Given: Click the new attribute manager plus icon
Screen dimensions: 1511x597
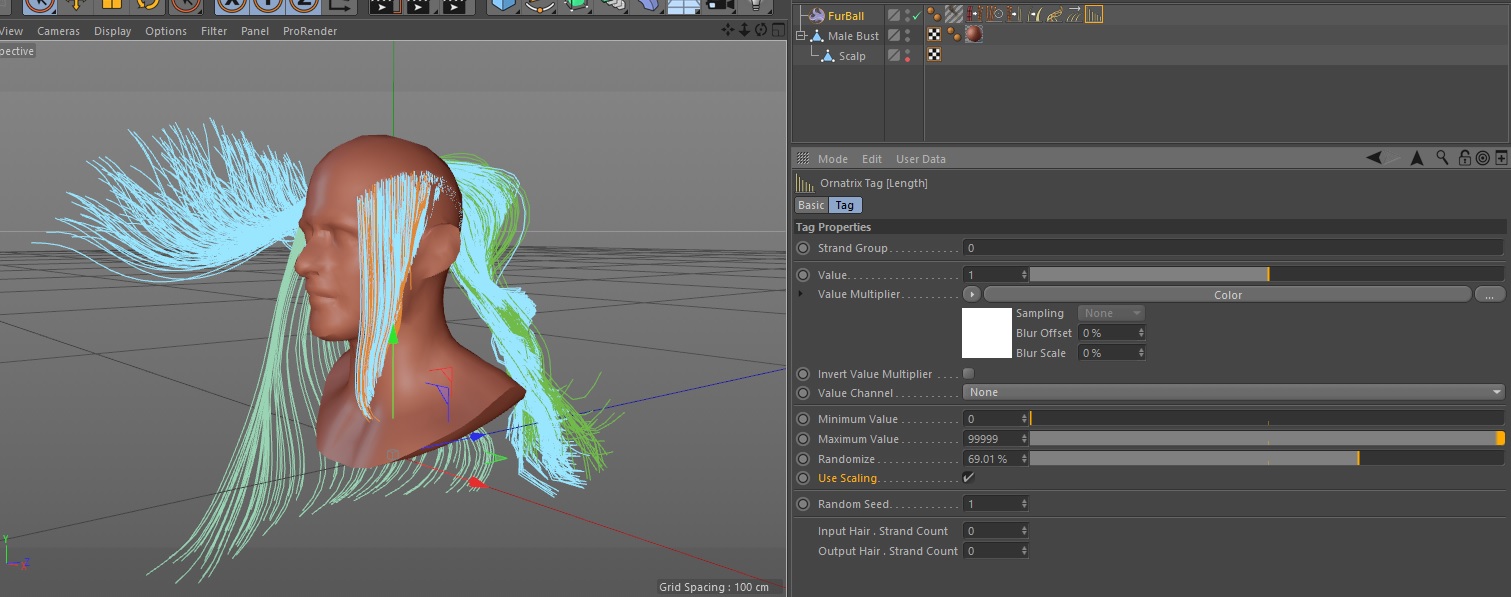Looking at the screenshot, I should pos(1501,158).
